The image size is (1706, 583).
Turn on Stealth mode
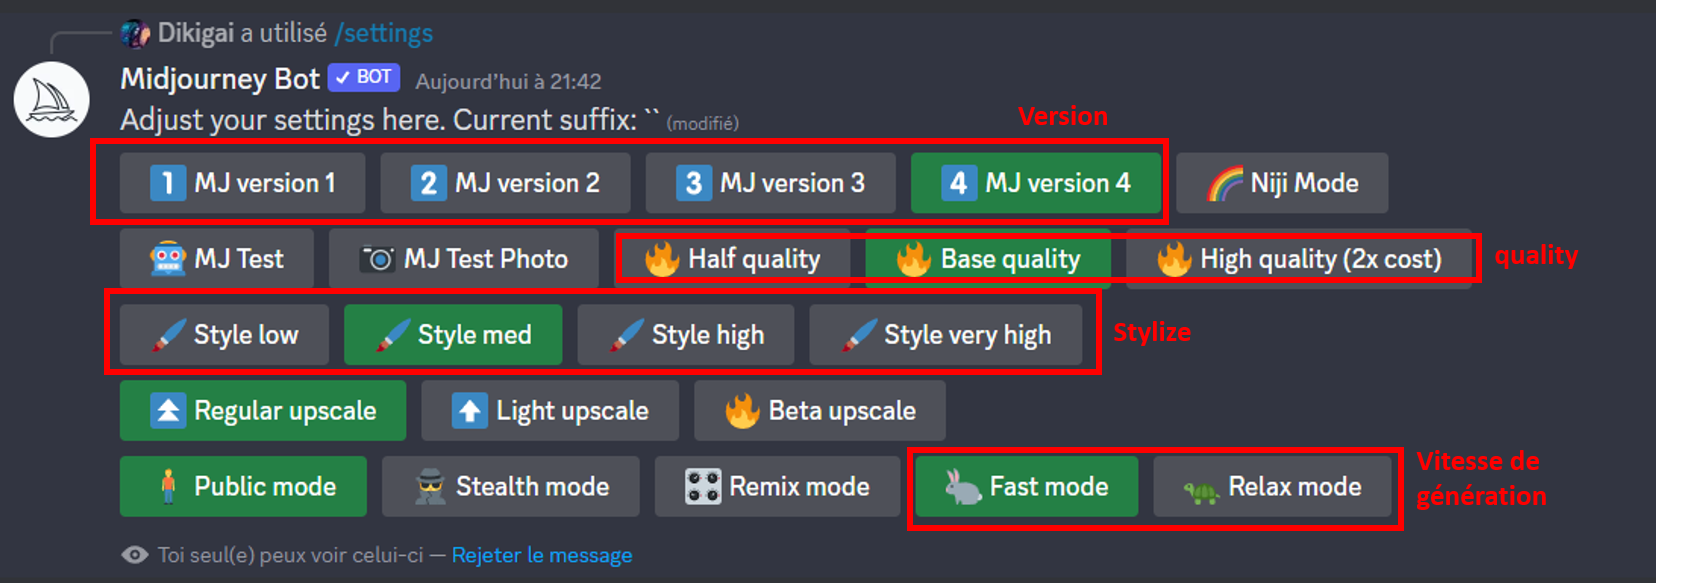pos(511,487)
